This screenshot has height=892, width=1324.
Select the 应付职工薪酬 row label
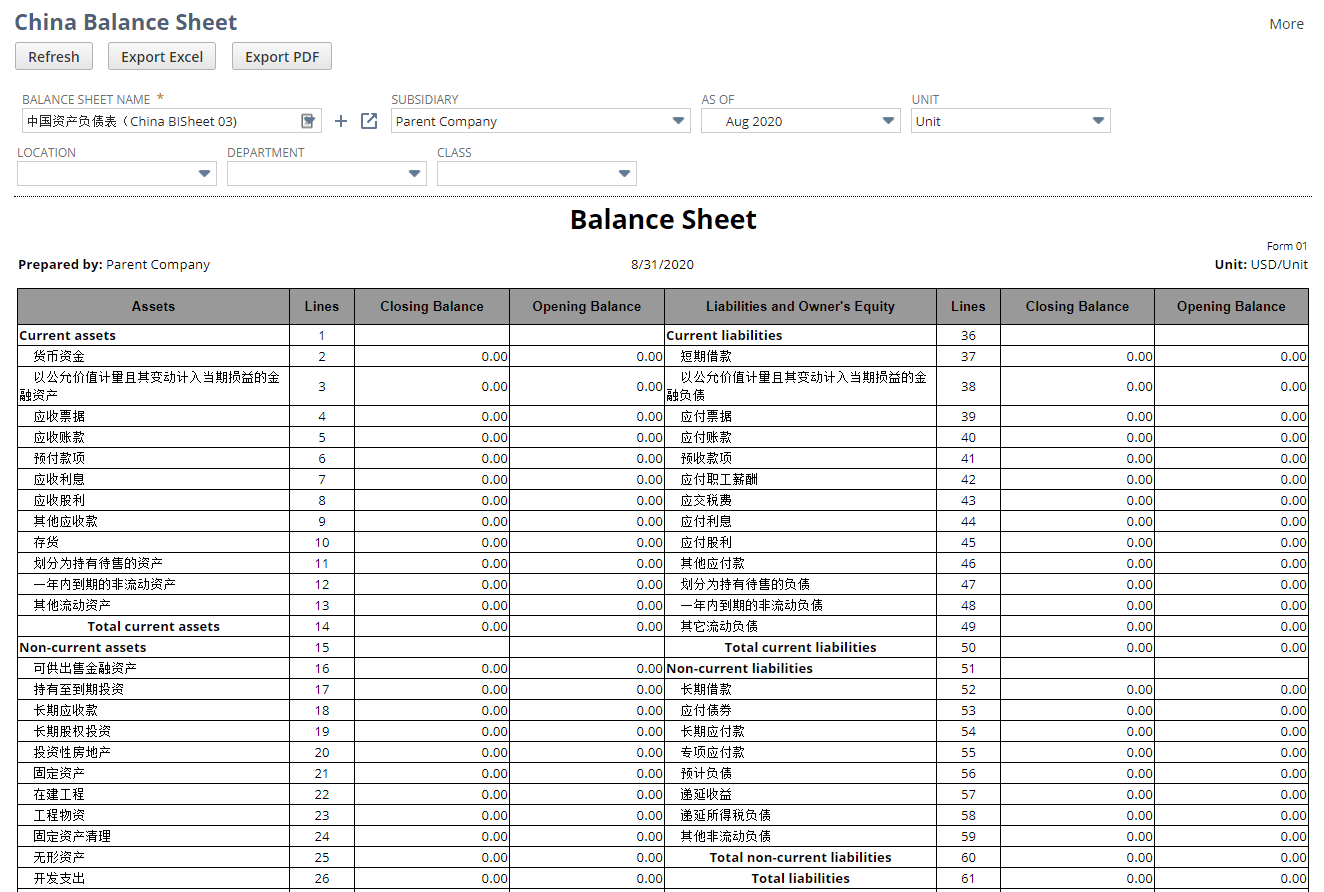click(x=719, y=480)
